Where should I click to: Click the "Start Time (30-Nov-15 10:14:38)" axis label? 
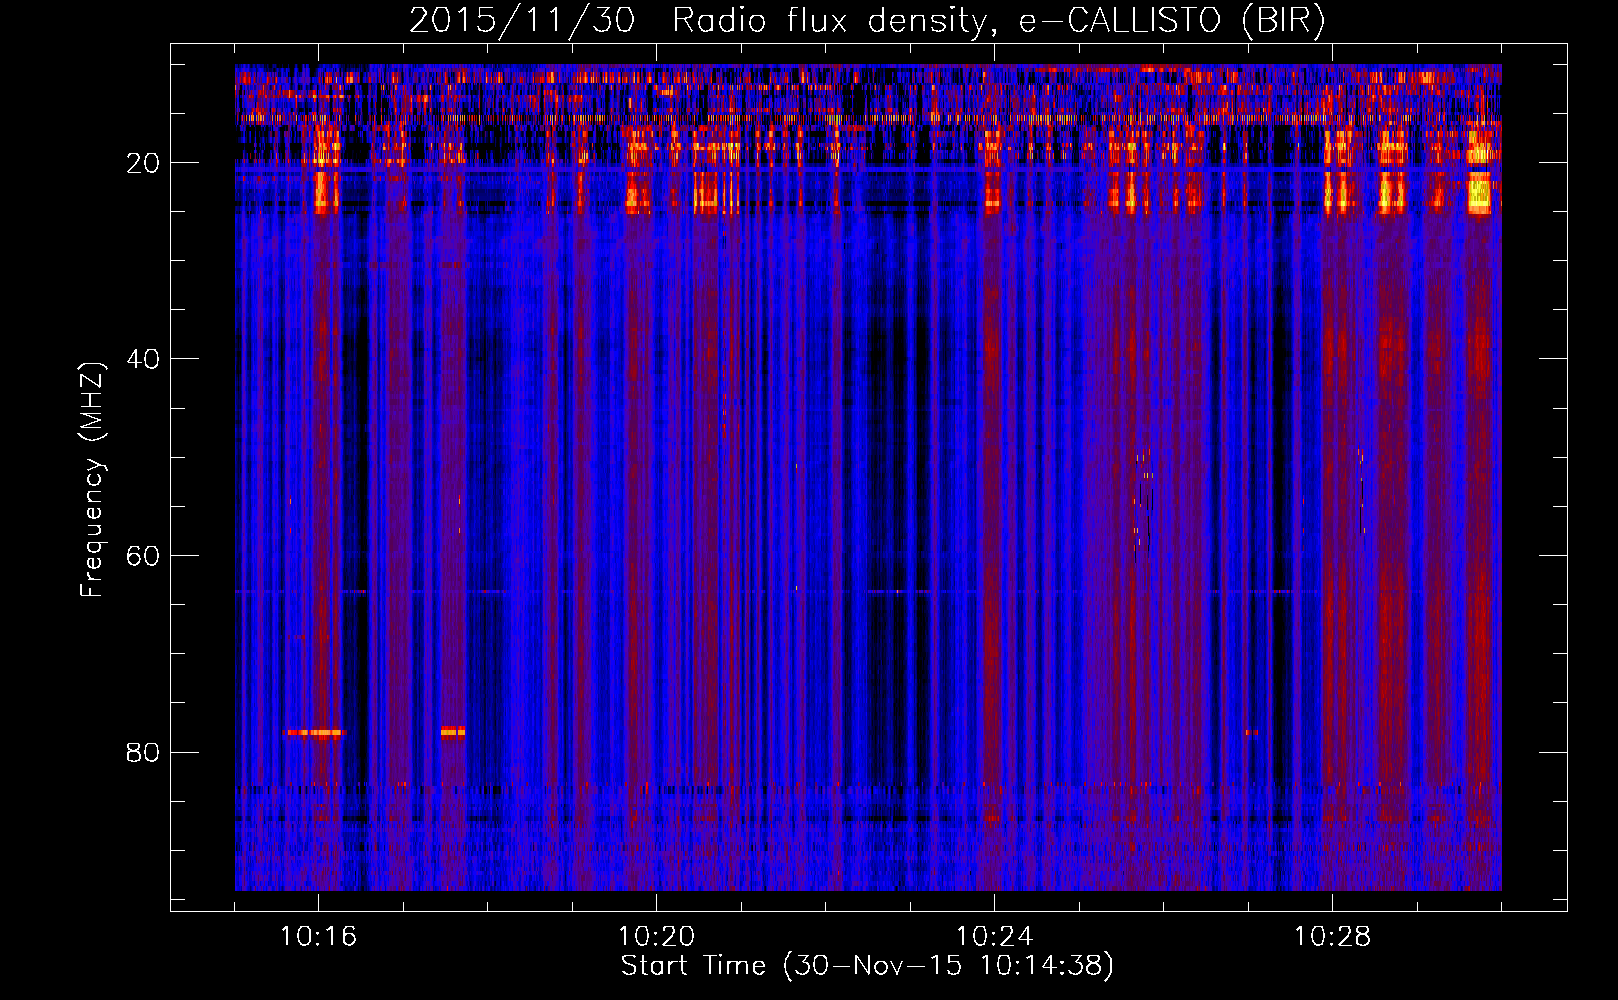click(x=867, y=966)
